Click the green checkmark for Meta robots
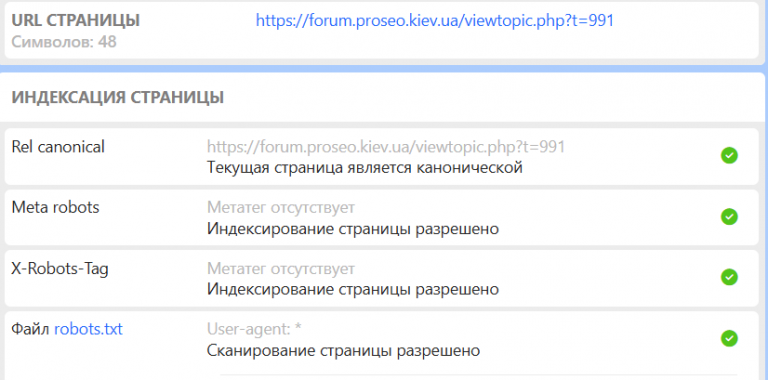The width and height of the screenshot is (768, 380). pos(729,216)
